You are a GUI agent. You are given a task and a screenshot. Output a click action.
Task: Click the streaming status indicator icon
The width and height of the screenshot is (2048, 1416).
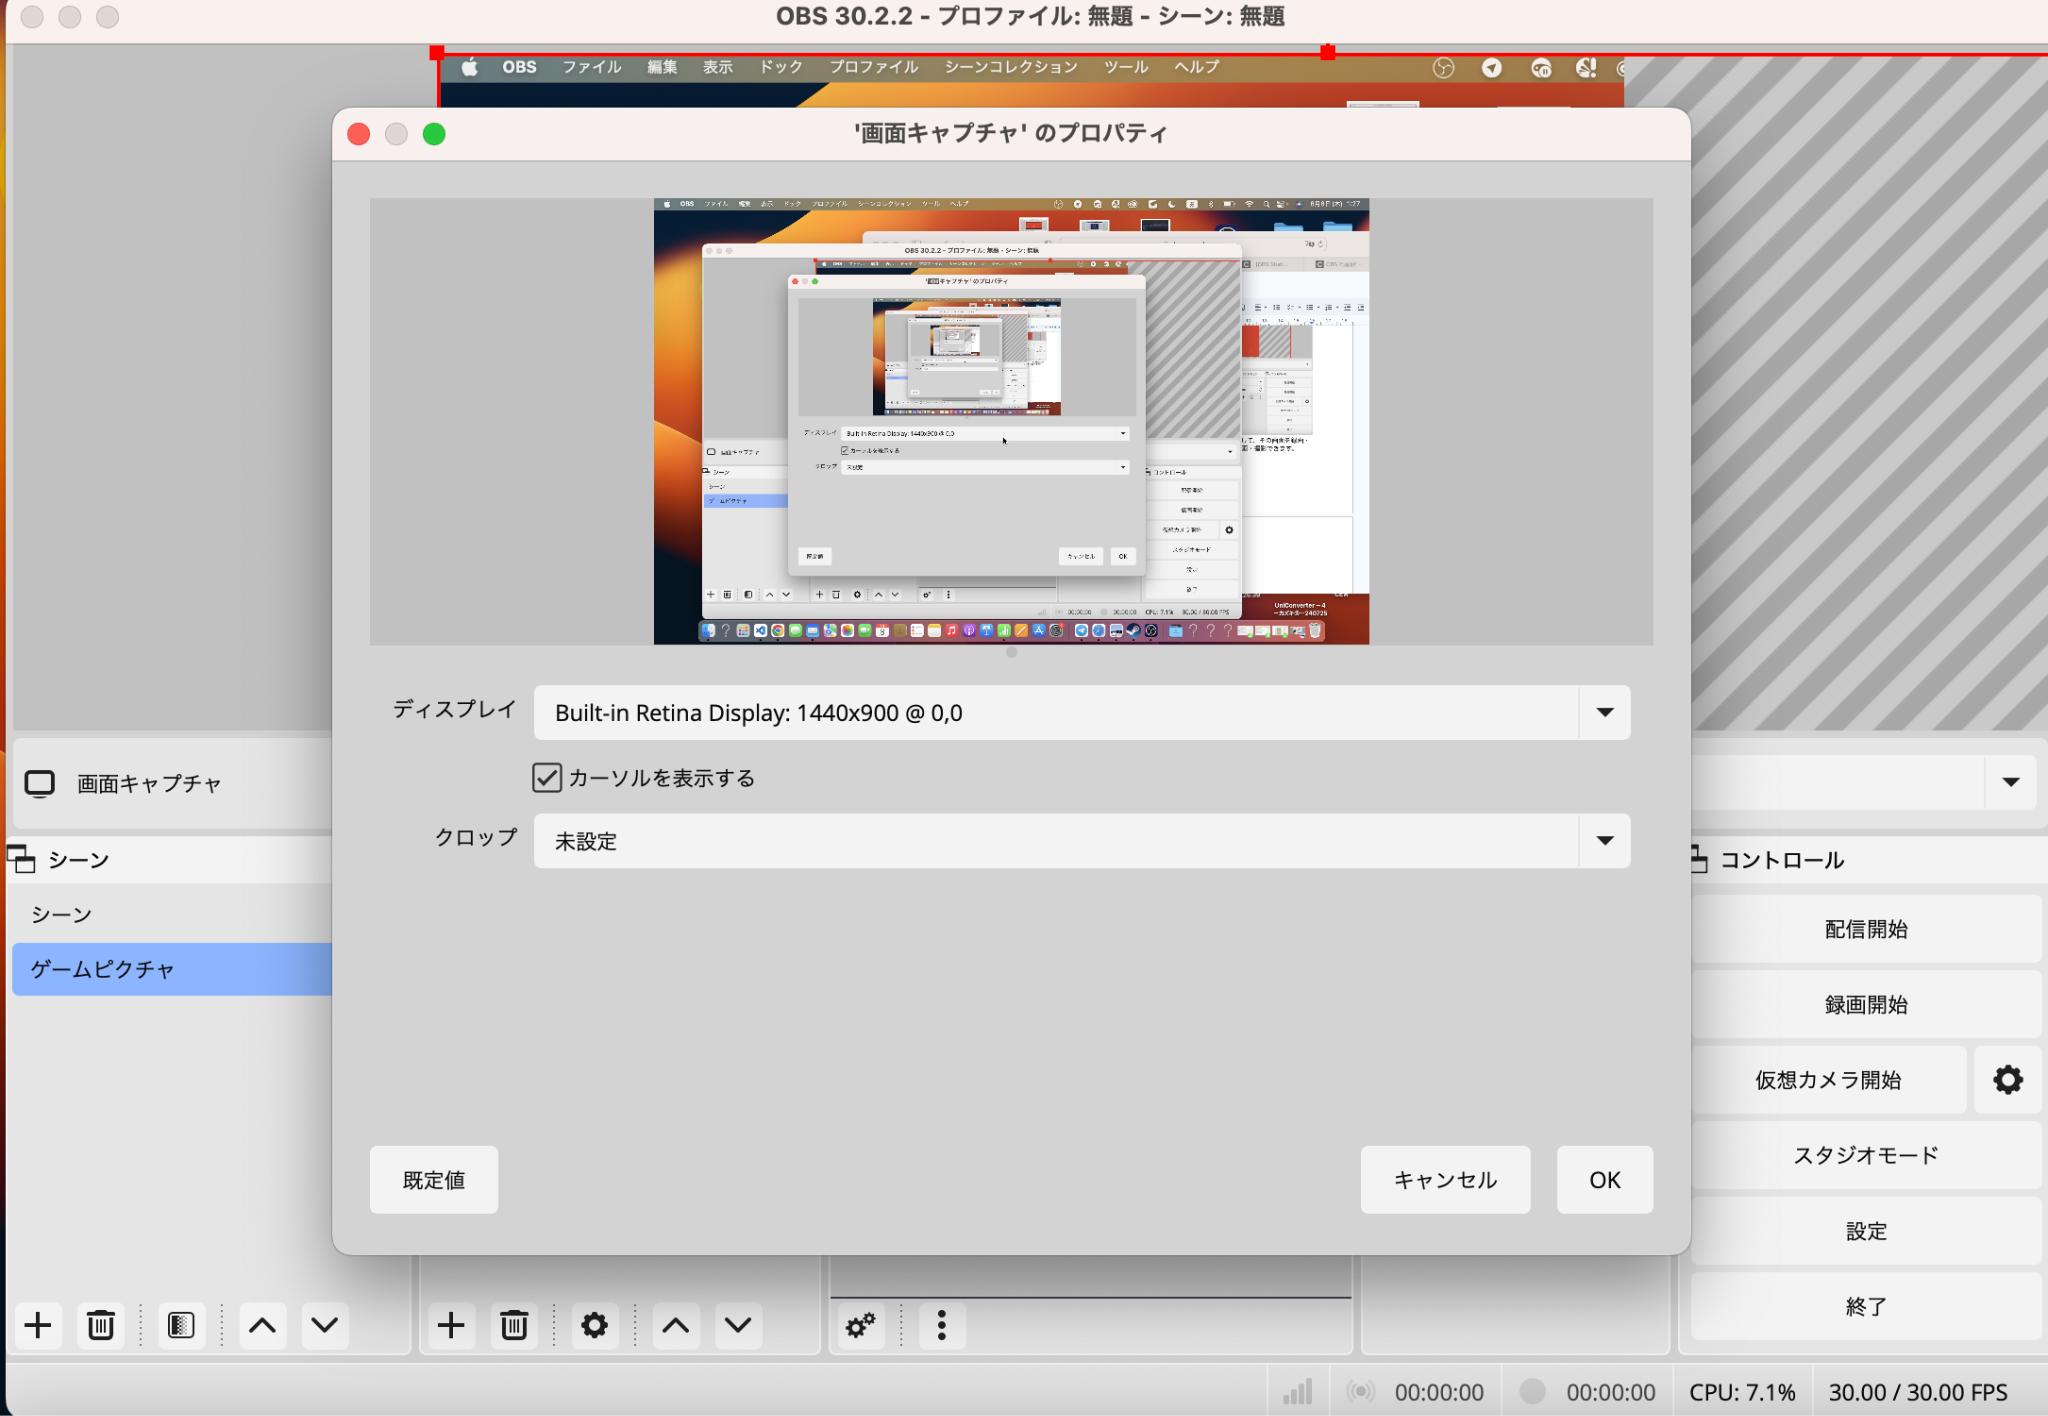(x=1361, y=1392)
